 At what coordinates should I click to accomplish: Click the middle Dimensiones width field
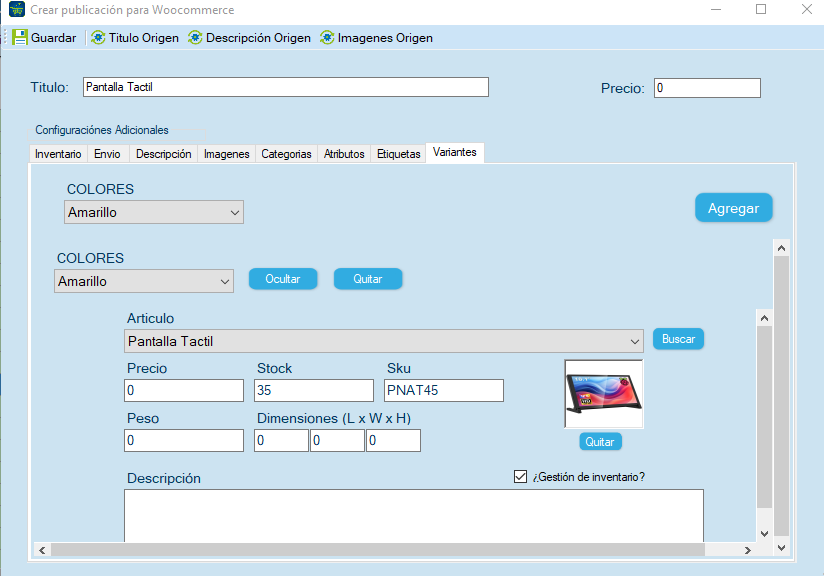tap(337, 440)
